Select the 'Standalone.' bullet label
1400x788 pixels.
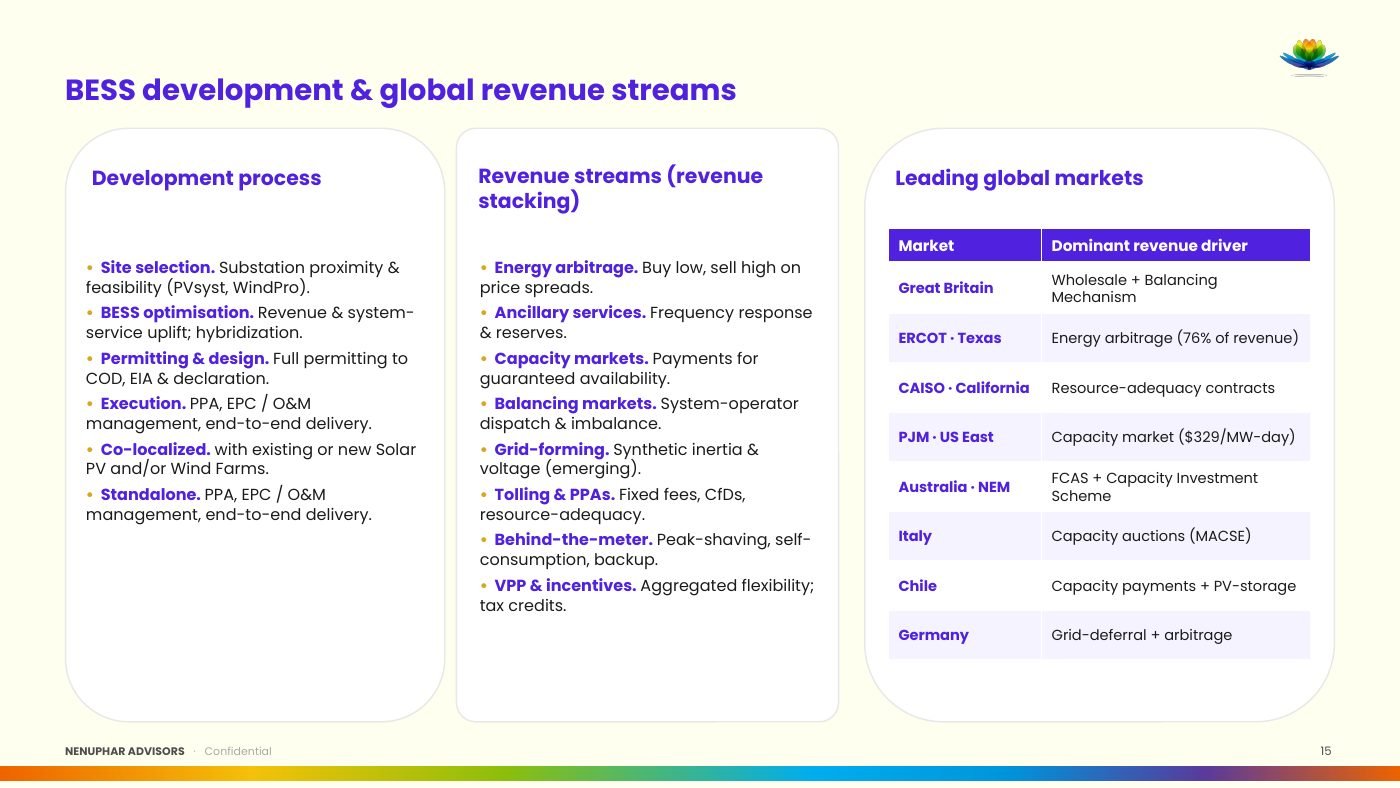pyautogui.click(x=150, y=494)
